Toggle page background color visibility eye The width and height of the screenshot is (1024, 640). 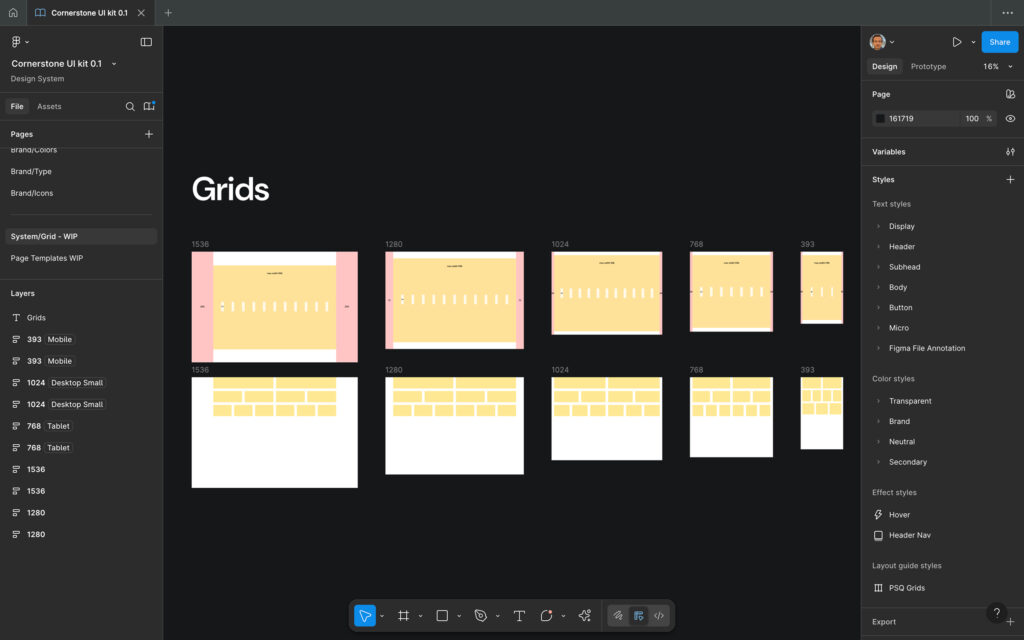pos(1010,118)
